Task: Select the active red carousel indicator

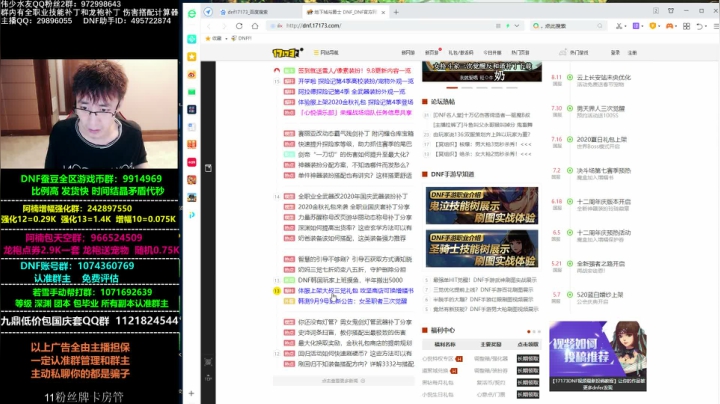Action: 452,87
